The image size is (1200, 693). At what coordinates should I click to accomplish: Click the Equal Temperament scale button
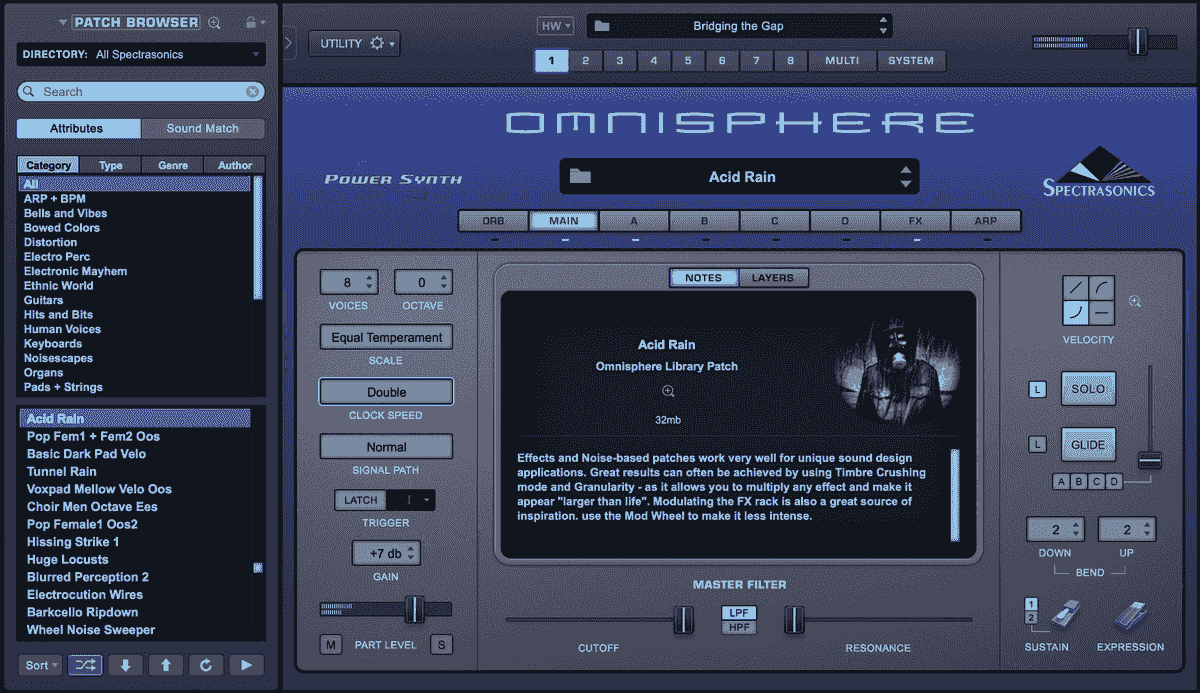(386, 337)
